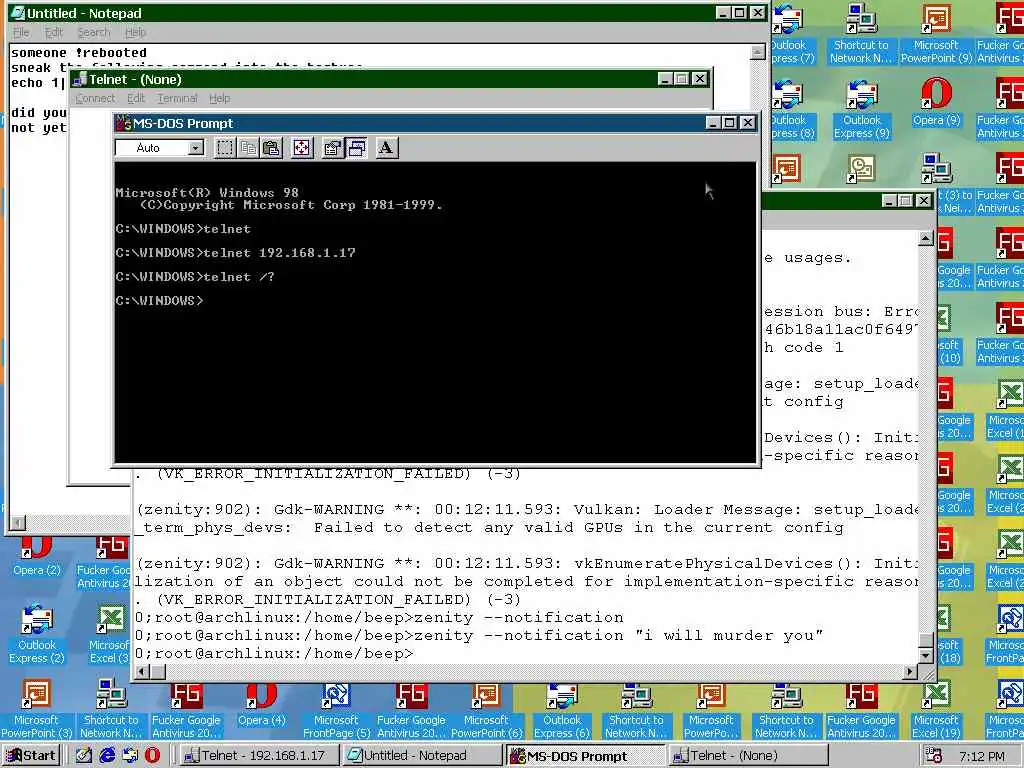Image resolution: width=1024 pixels, height=768 pixels.
Task: Click 'someone !rebooted' line in Notepad
Action: click(x=79, y=53)
